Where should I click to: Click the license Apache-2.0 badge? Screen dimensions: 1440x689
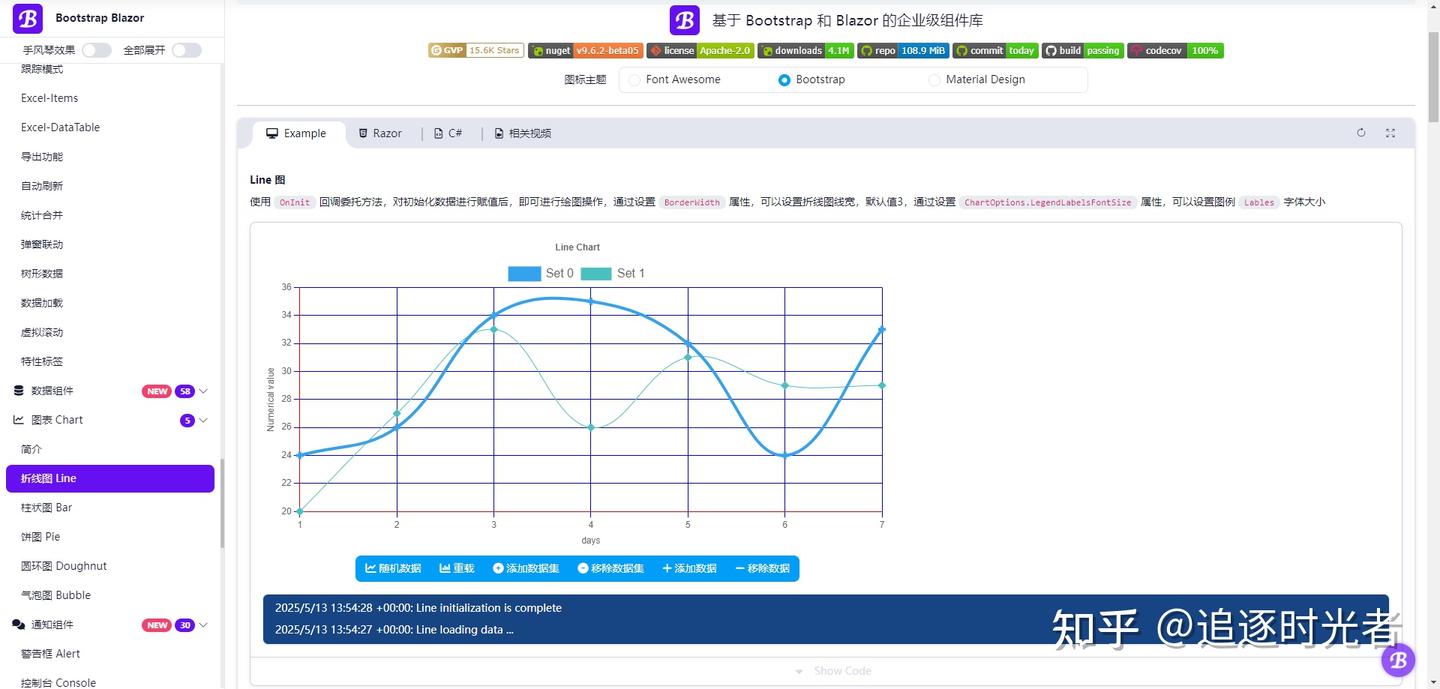[x=700, y=50]
